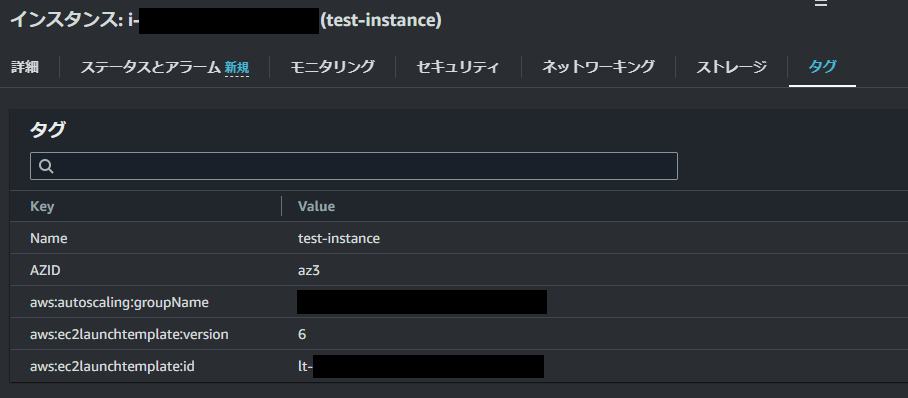Click the aws:autoscaling:groupName key
908x398 pixels.
tap(119, 302)
